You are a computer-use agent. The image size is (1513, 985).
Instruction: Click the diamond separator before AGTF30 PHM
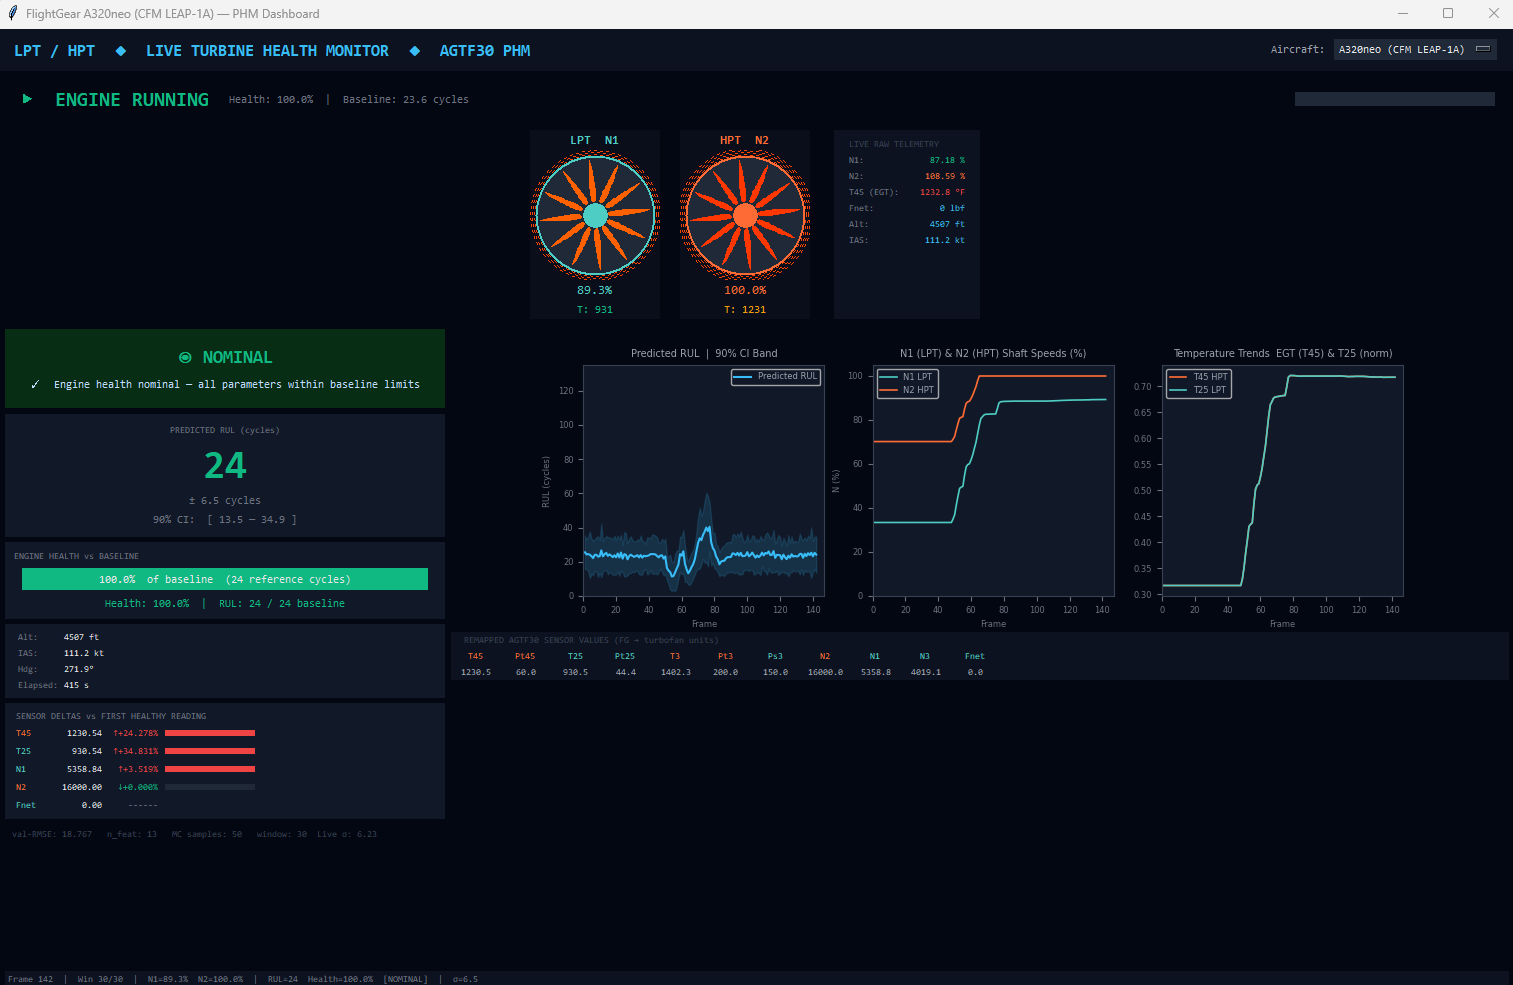415,51
